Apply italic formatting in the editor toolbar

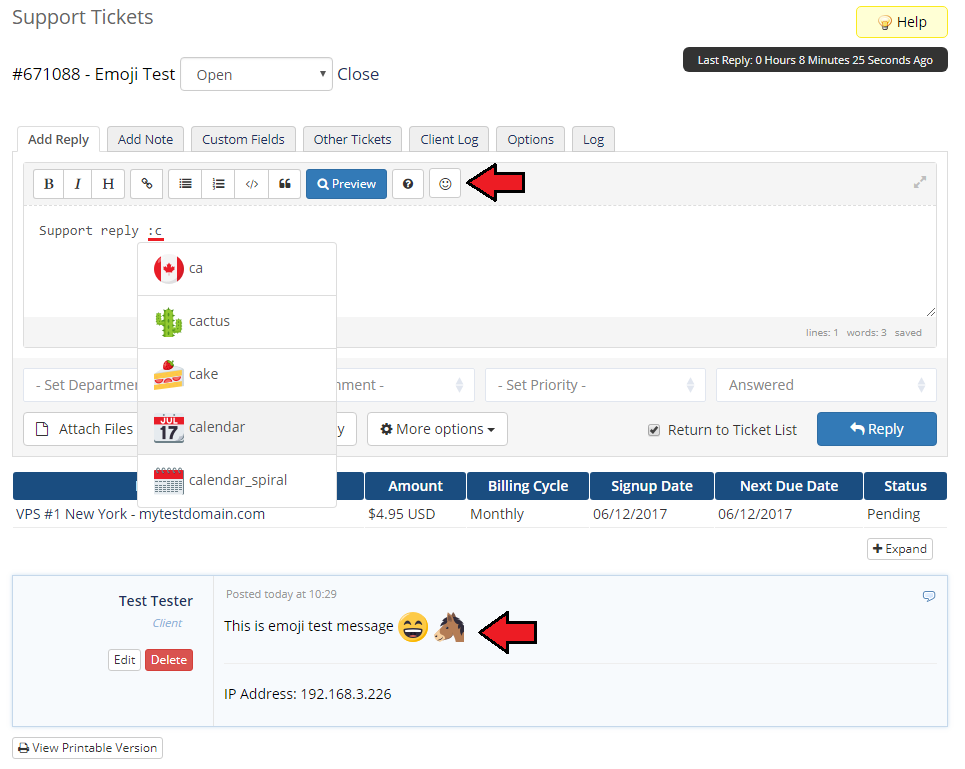[78, 184]
